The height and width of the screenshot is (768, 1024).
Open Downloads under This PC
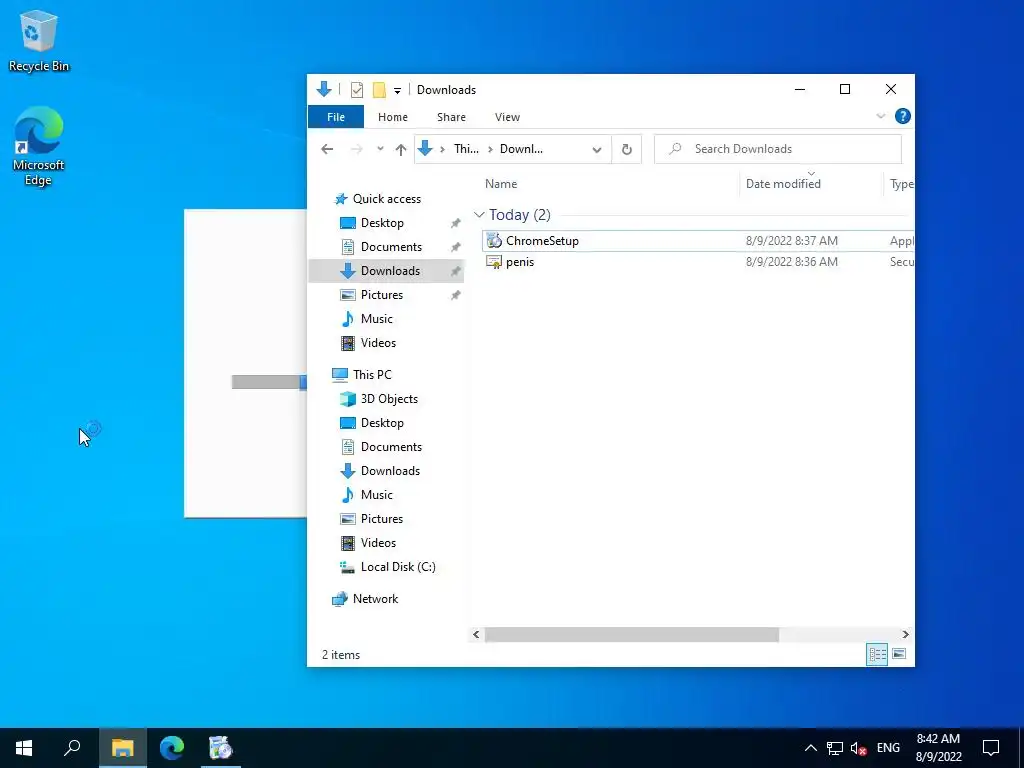click(x=390, y=471)
